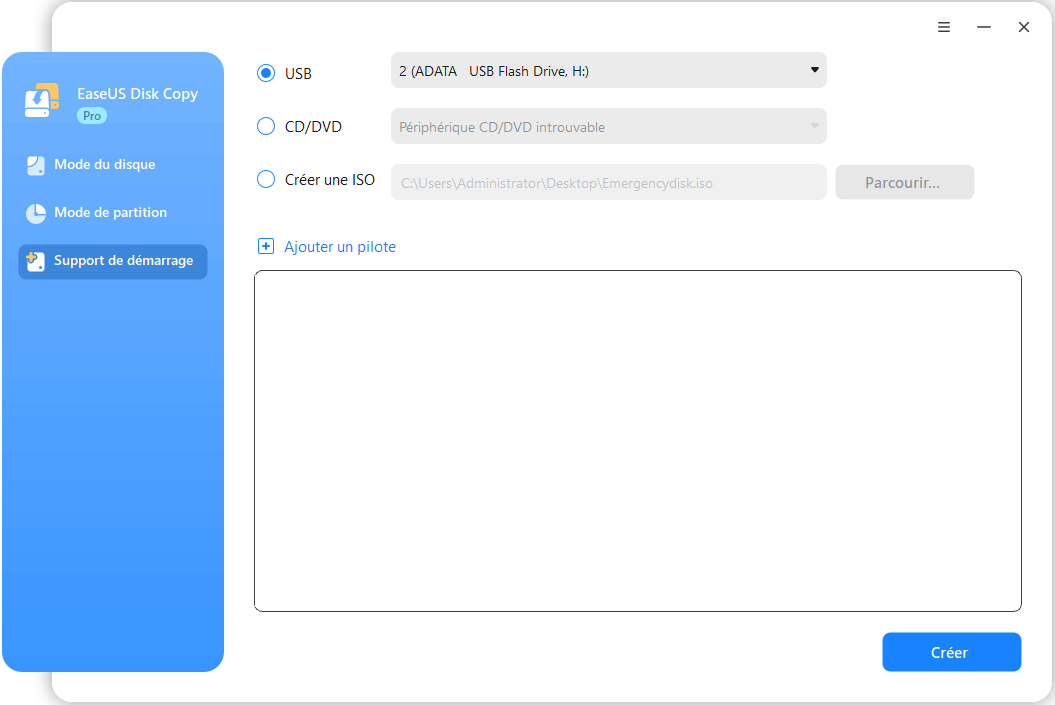Select the Créer une ISO radio button
Viewport: 1055px width, 705px height.
coord(266,179)
